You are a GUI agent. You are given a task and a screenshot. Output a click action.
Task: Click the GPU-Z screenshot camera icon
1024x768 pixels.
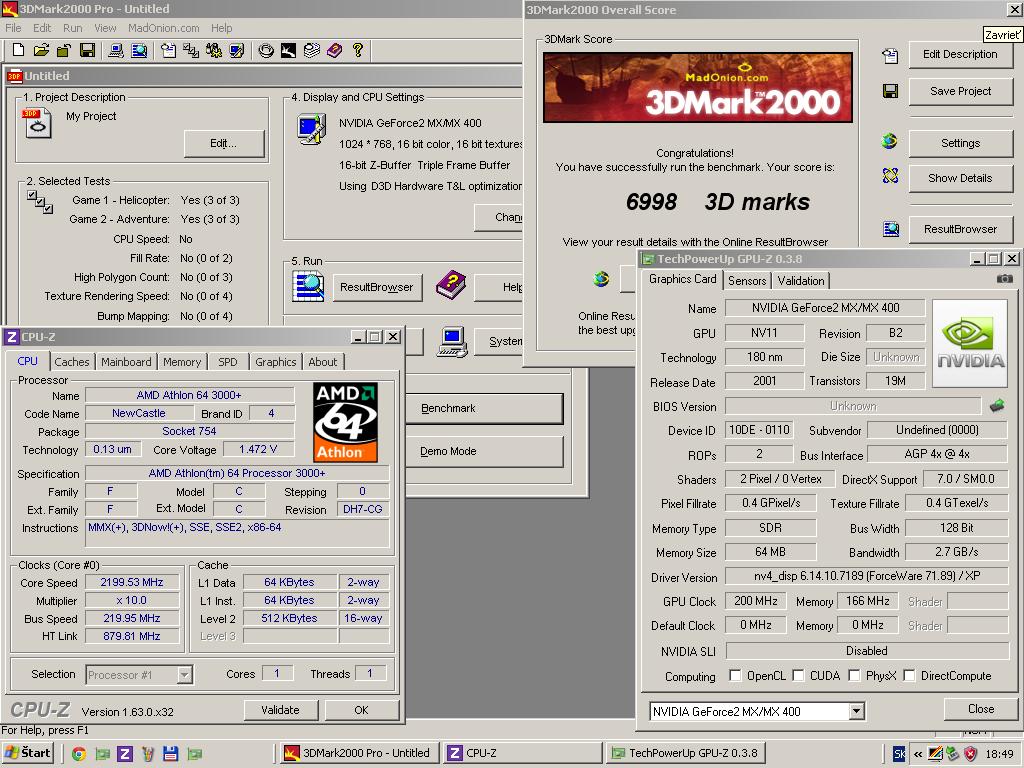1004,279
